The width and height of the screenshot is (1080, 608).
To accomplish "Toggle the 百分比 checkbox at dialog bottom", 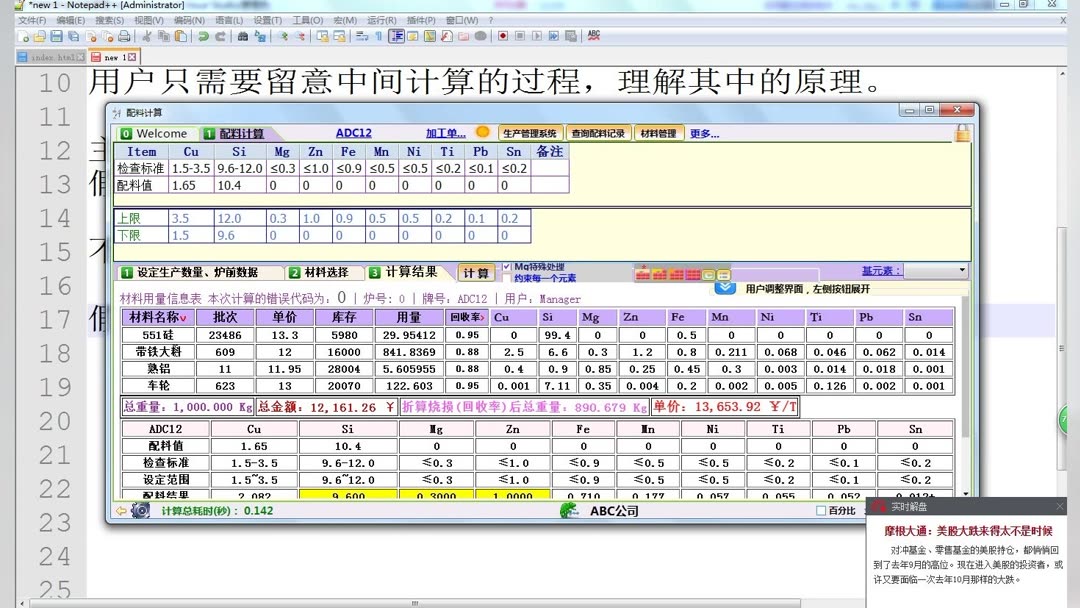I will click(819, 508).
